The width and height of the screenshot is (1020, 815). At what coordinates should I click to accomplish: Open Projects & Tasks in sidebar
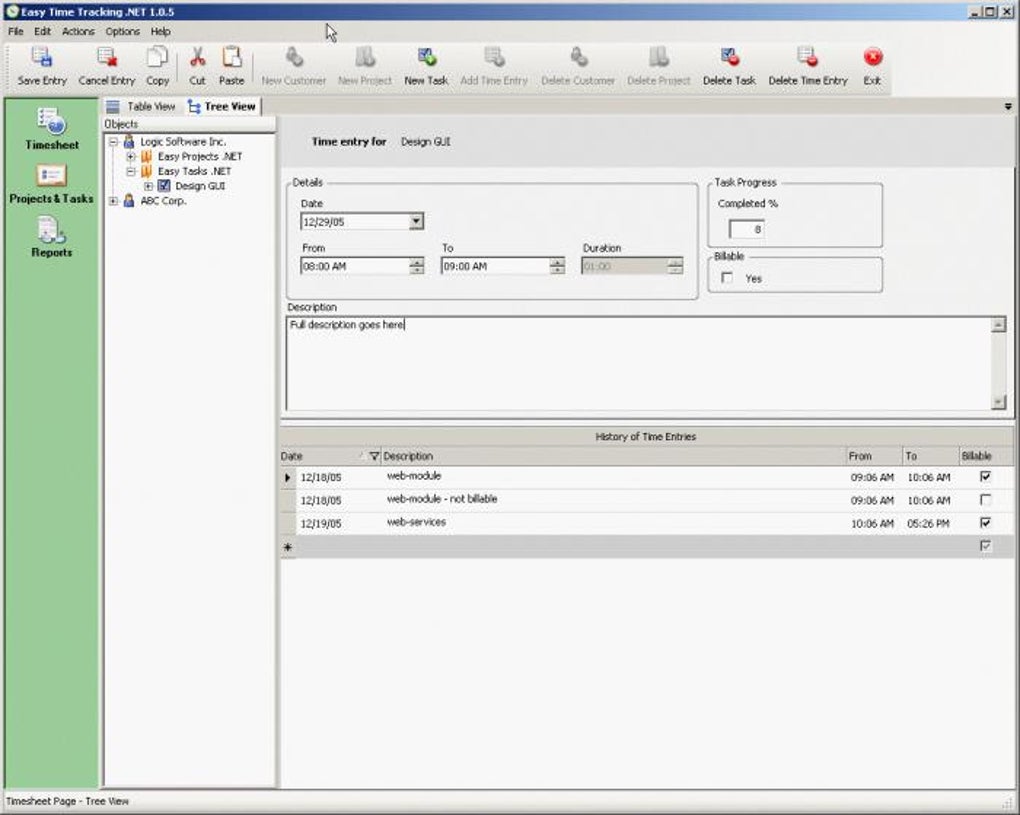tap(51, 184)
